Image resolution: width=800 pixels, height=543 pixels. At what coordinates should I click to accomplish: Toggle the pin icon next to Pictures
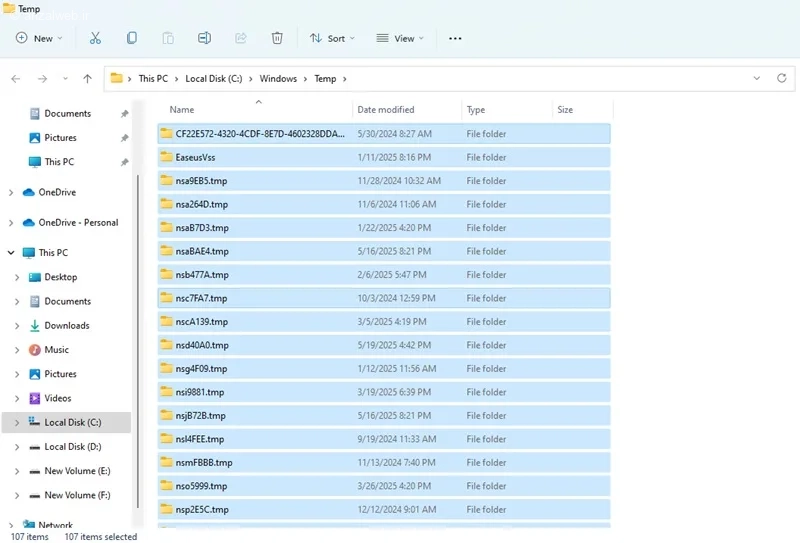(124, 138)
